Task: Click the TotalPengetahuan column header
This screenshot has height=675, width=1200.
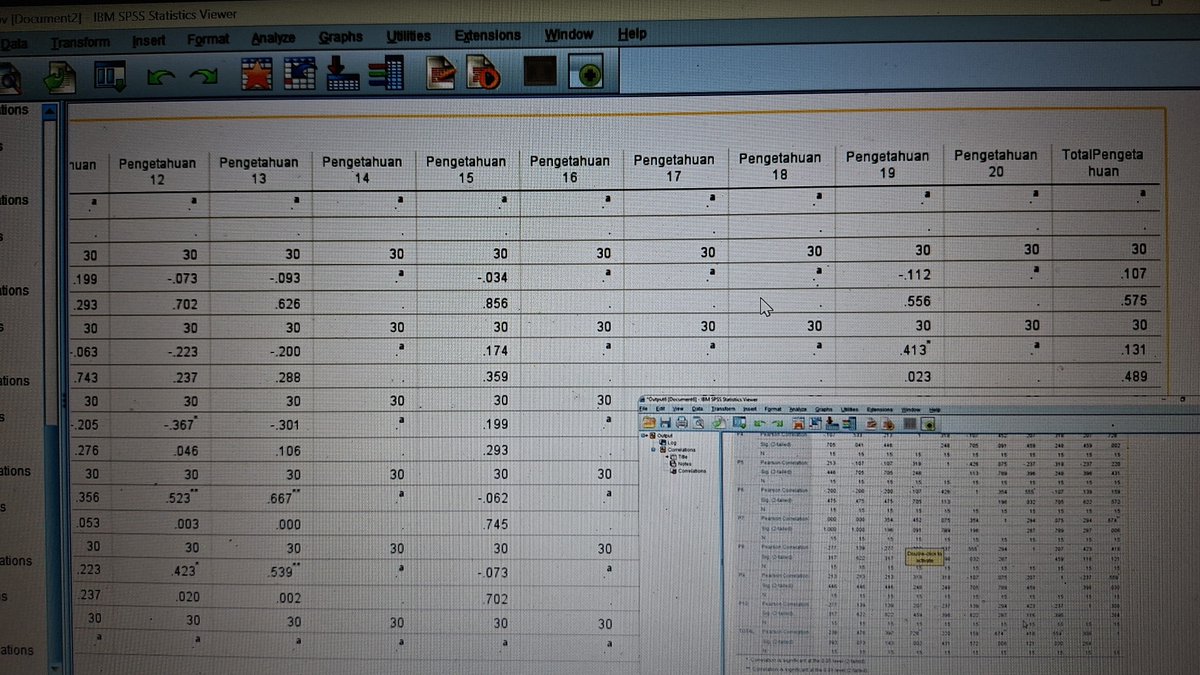Action: point(1103,163)
